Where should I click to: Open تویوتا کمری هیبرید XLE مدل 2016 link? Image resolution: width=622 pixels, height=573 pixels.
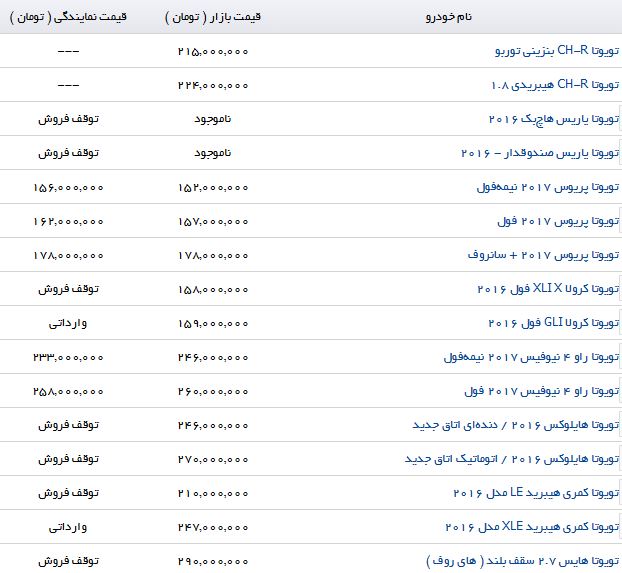coord(532,527)
